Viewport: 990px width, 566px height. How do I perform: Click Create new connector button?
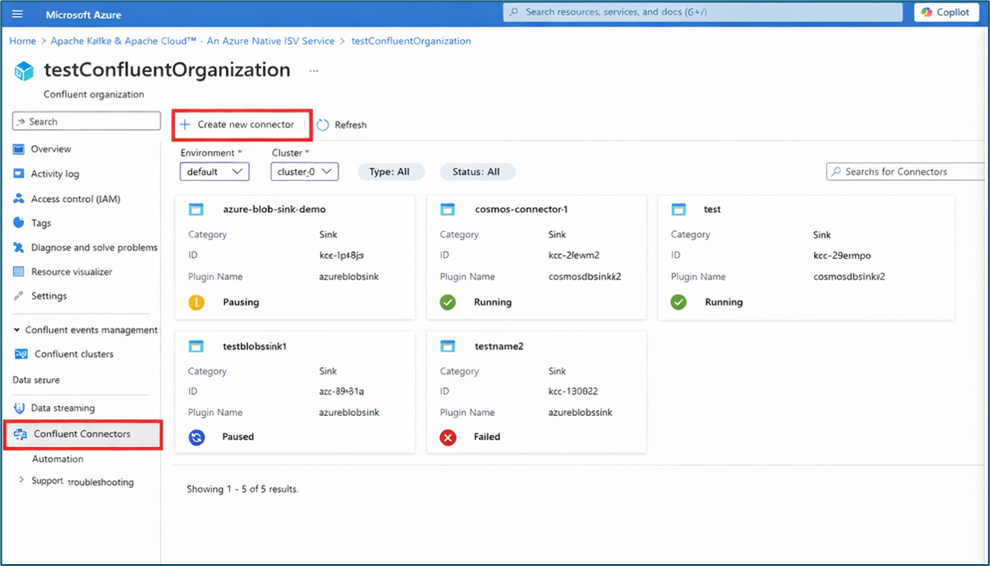(242, 124)
